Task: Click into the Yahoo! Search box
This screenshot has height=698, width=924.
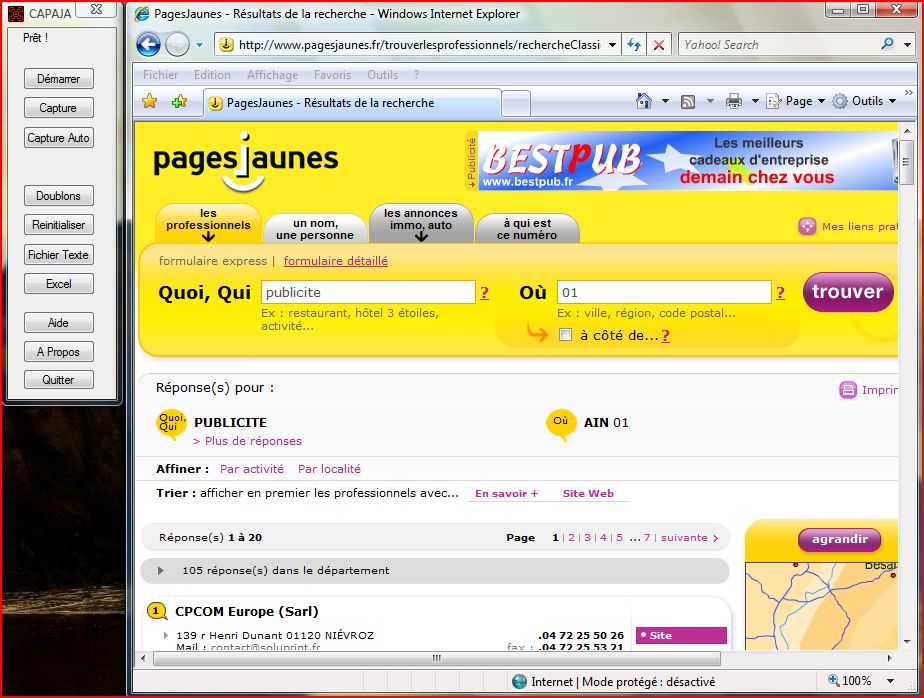Action: 779,45
